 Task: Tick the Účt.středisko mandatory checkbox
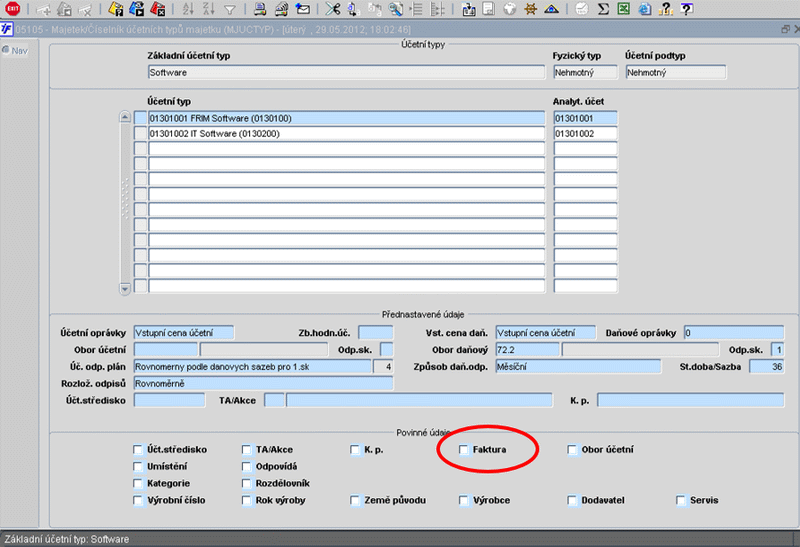coord(137,450)
